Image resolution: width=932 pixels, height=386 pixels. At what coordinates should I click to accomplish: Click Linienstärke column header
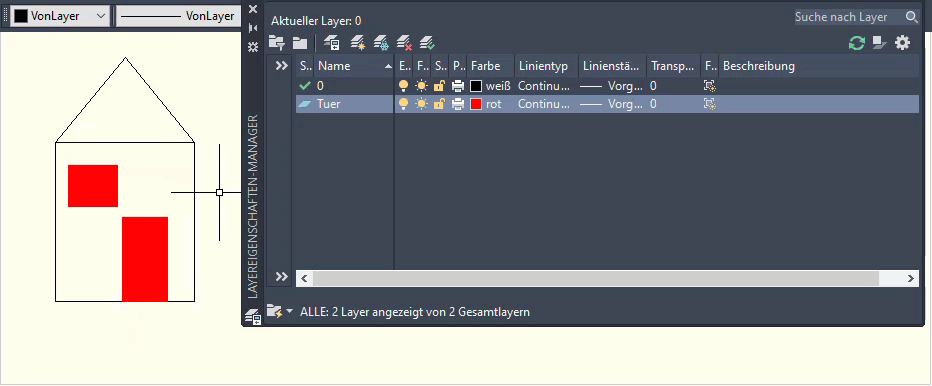(612, 65)
